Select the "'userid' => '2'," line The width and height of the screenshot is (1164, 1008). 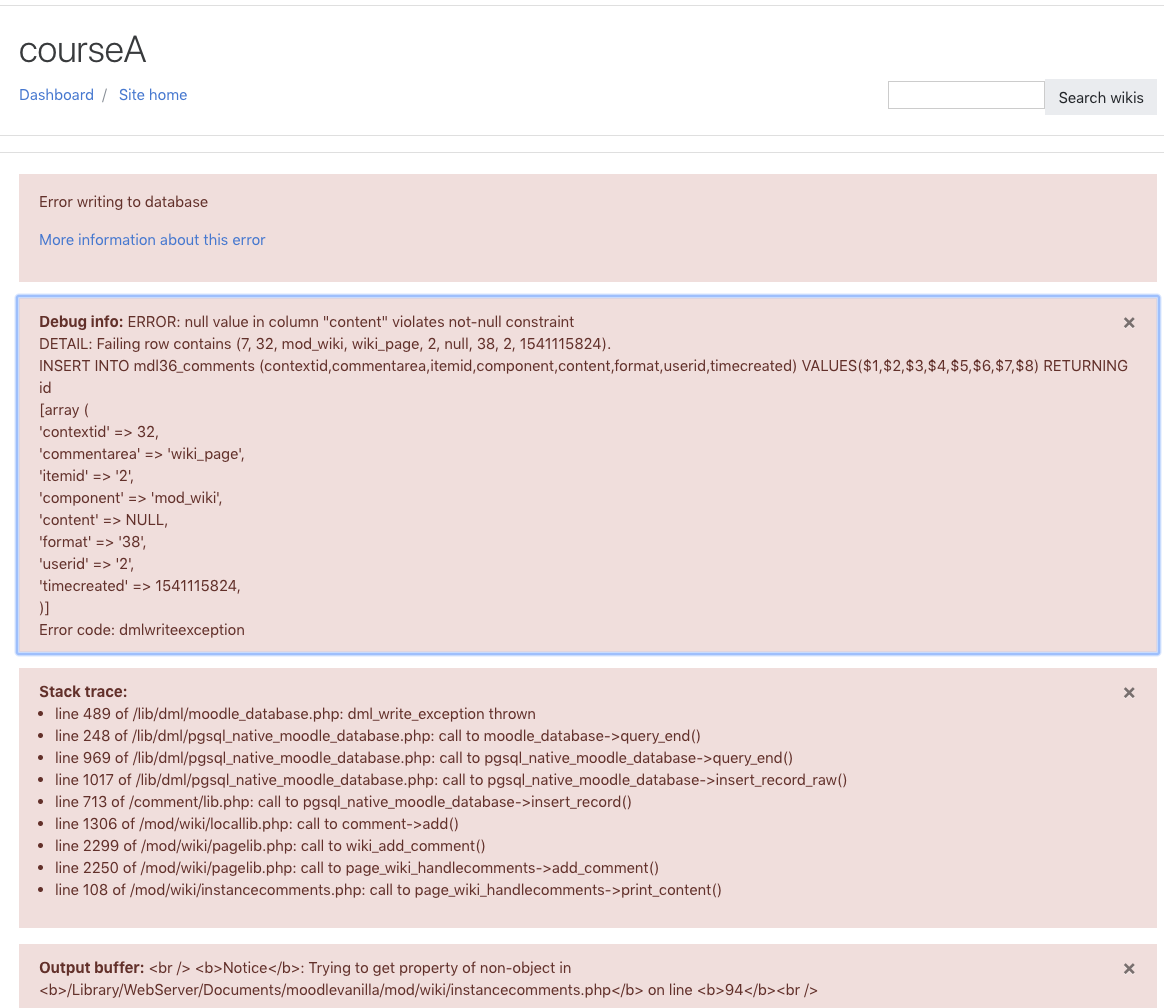[x=86, y=564]
